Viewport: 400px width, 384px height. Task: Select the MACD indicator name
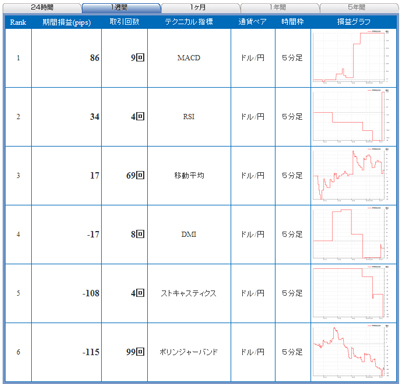coord(189,58)
